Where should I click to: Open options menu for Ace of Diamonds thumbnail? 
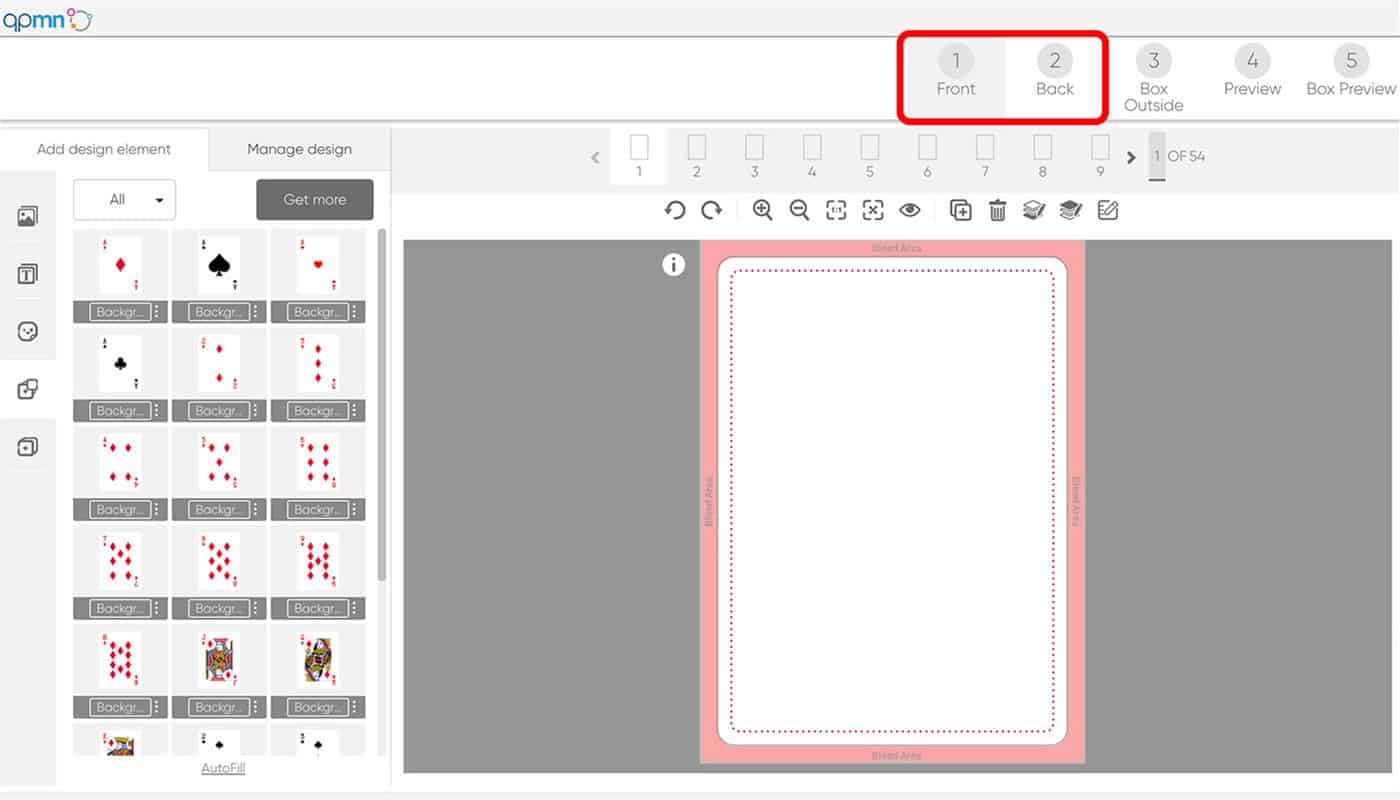[x=157, y=312]
